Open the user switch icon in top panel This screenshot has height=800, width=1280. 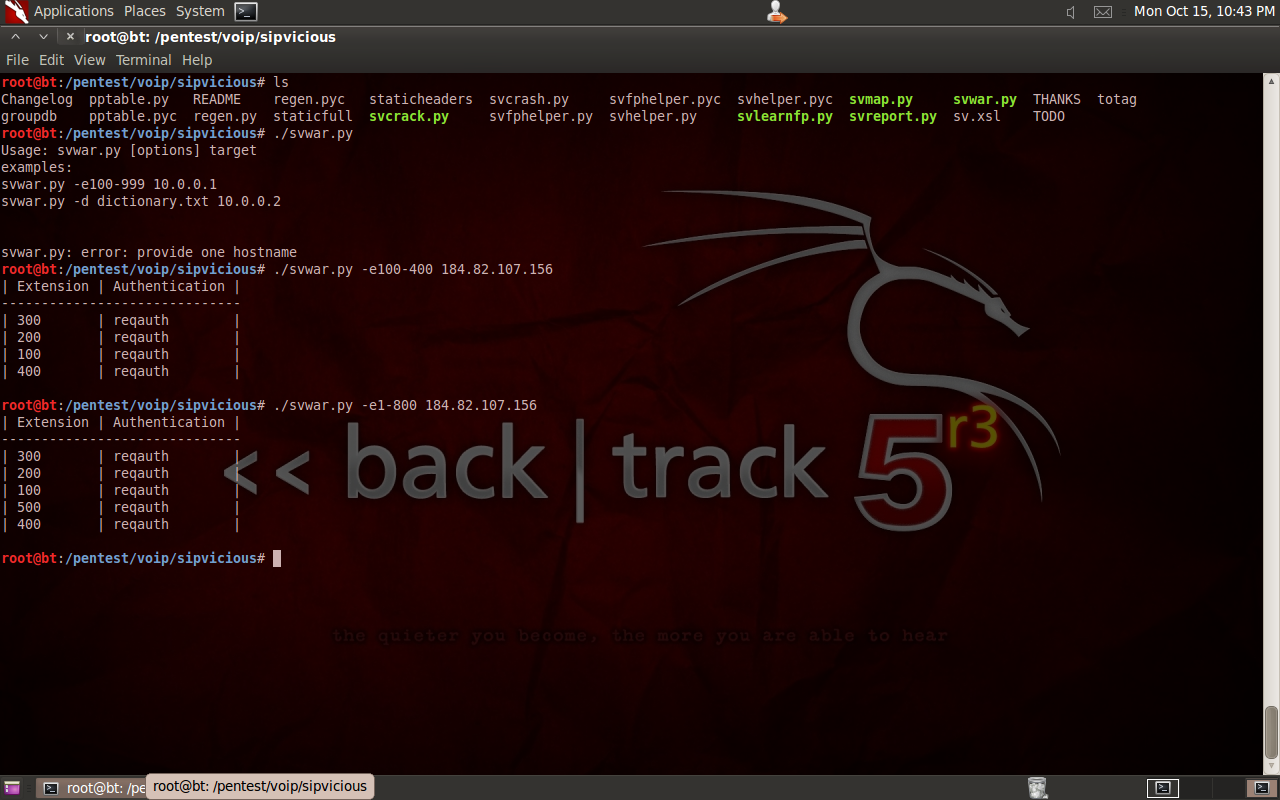[777, 12]
